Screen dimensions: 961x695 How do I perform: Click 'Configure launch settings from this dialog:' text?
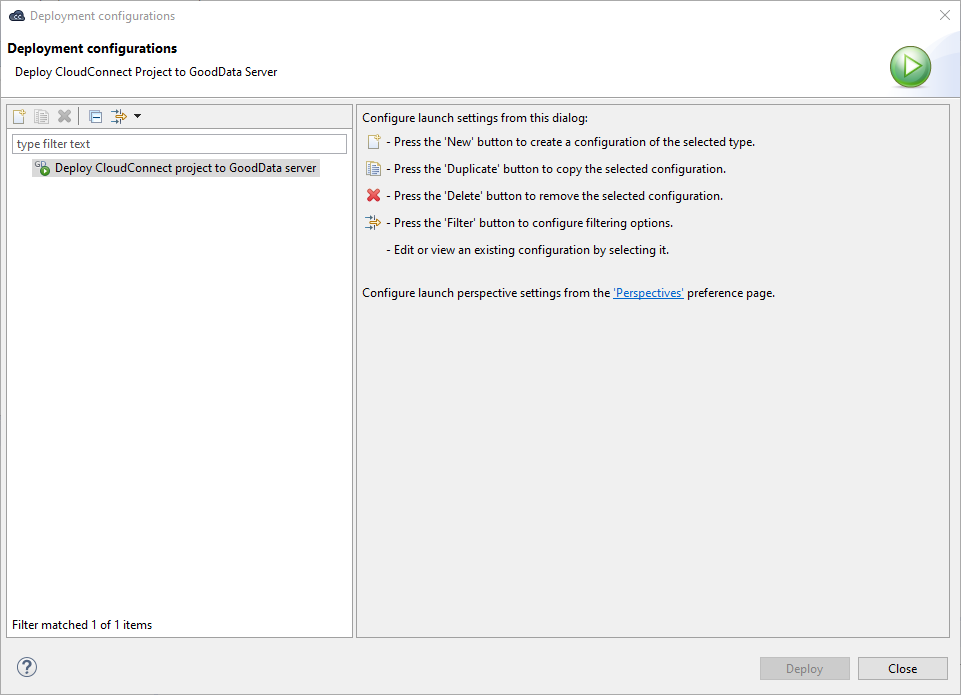pos(475,118)
